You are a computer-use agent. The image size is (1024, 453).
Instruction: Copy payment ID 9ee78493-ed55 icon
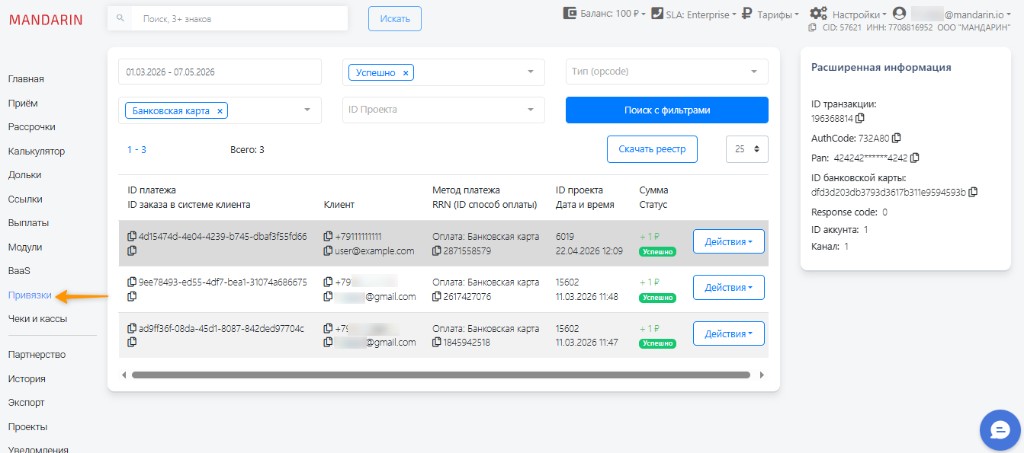click(x=132, y=283)
